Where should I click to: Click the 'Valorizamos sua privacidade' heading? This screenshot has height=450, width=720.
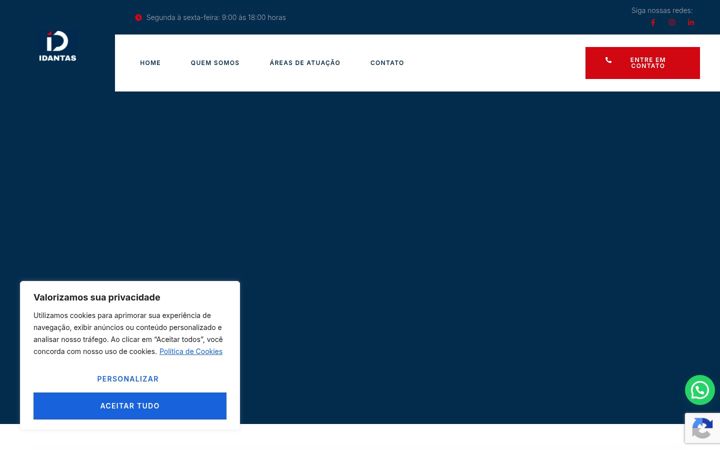97,298
